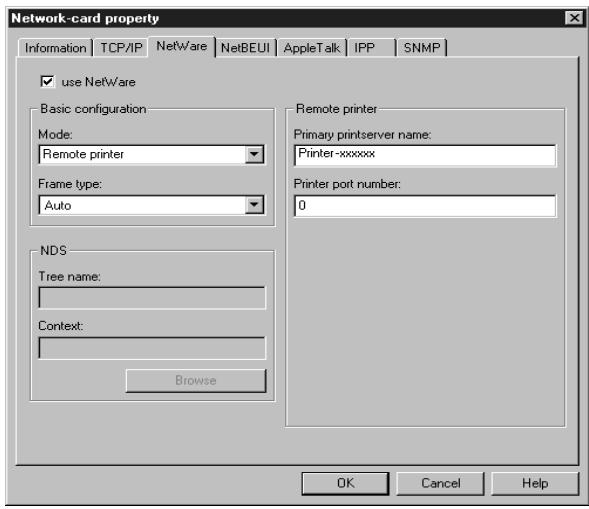Select the Mode combo box showing Remote printer
Viewport: 589px width, 509px height.
[x=151, y=154]
